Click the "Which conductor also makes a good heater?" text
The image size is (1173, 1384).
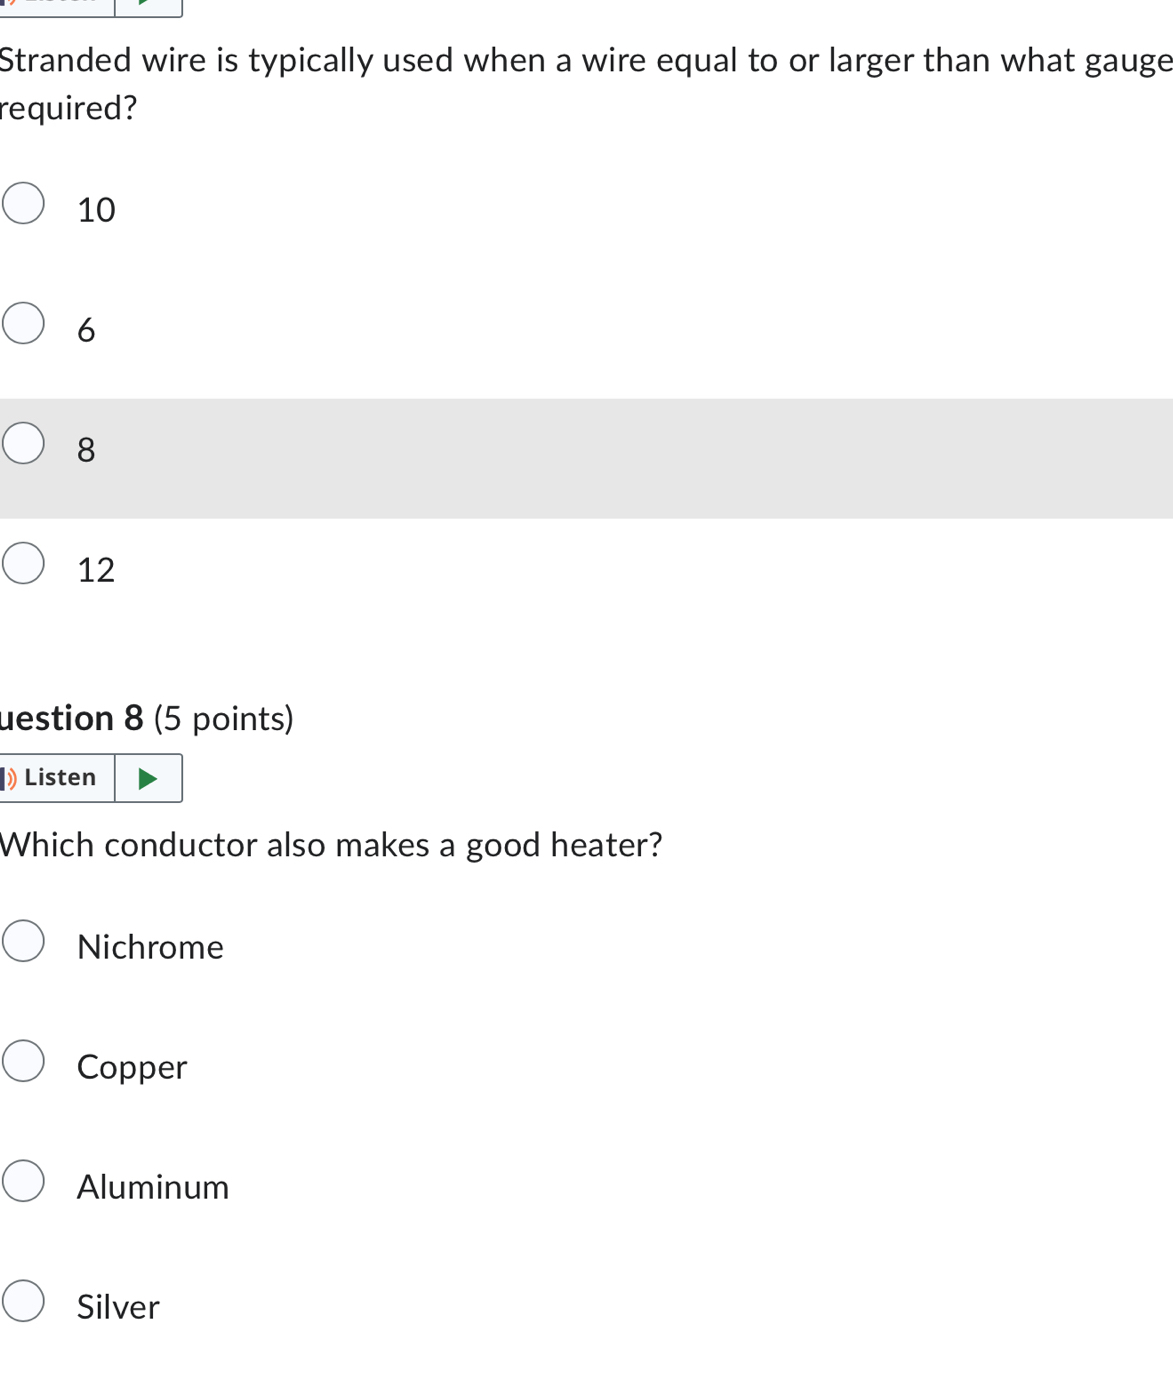331,845
